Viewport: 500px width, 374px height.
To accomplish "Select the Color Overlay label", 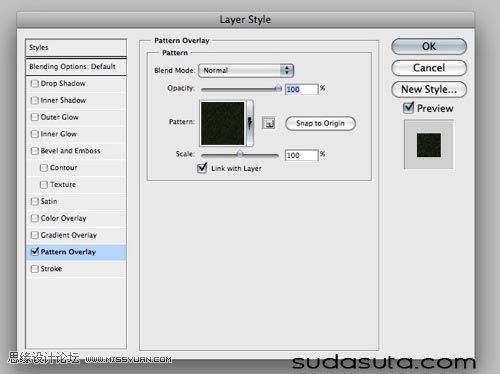I will (x=63, y=218).
